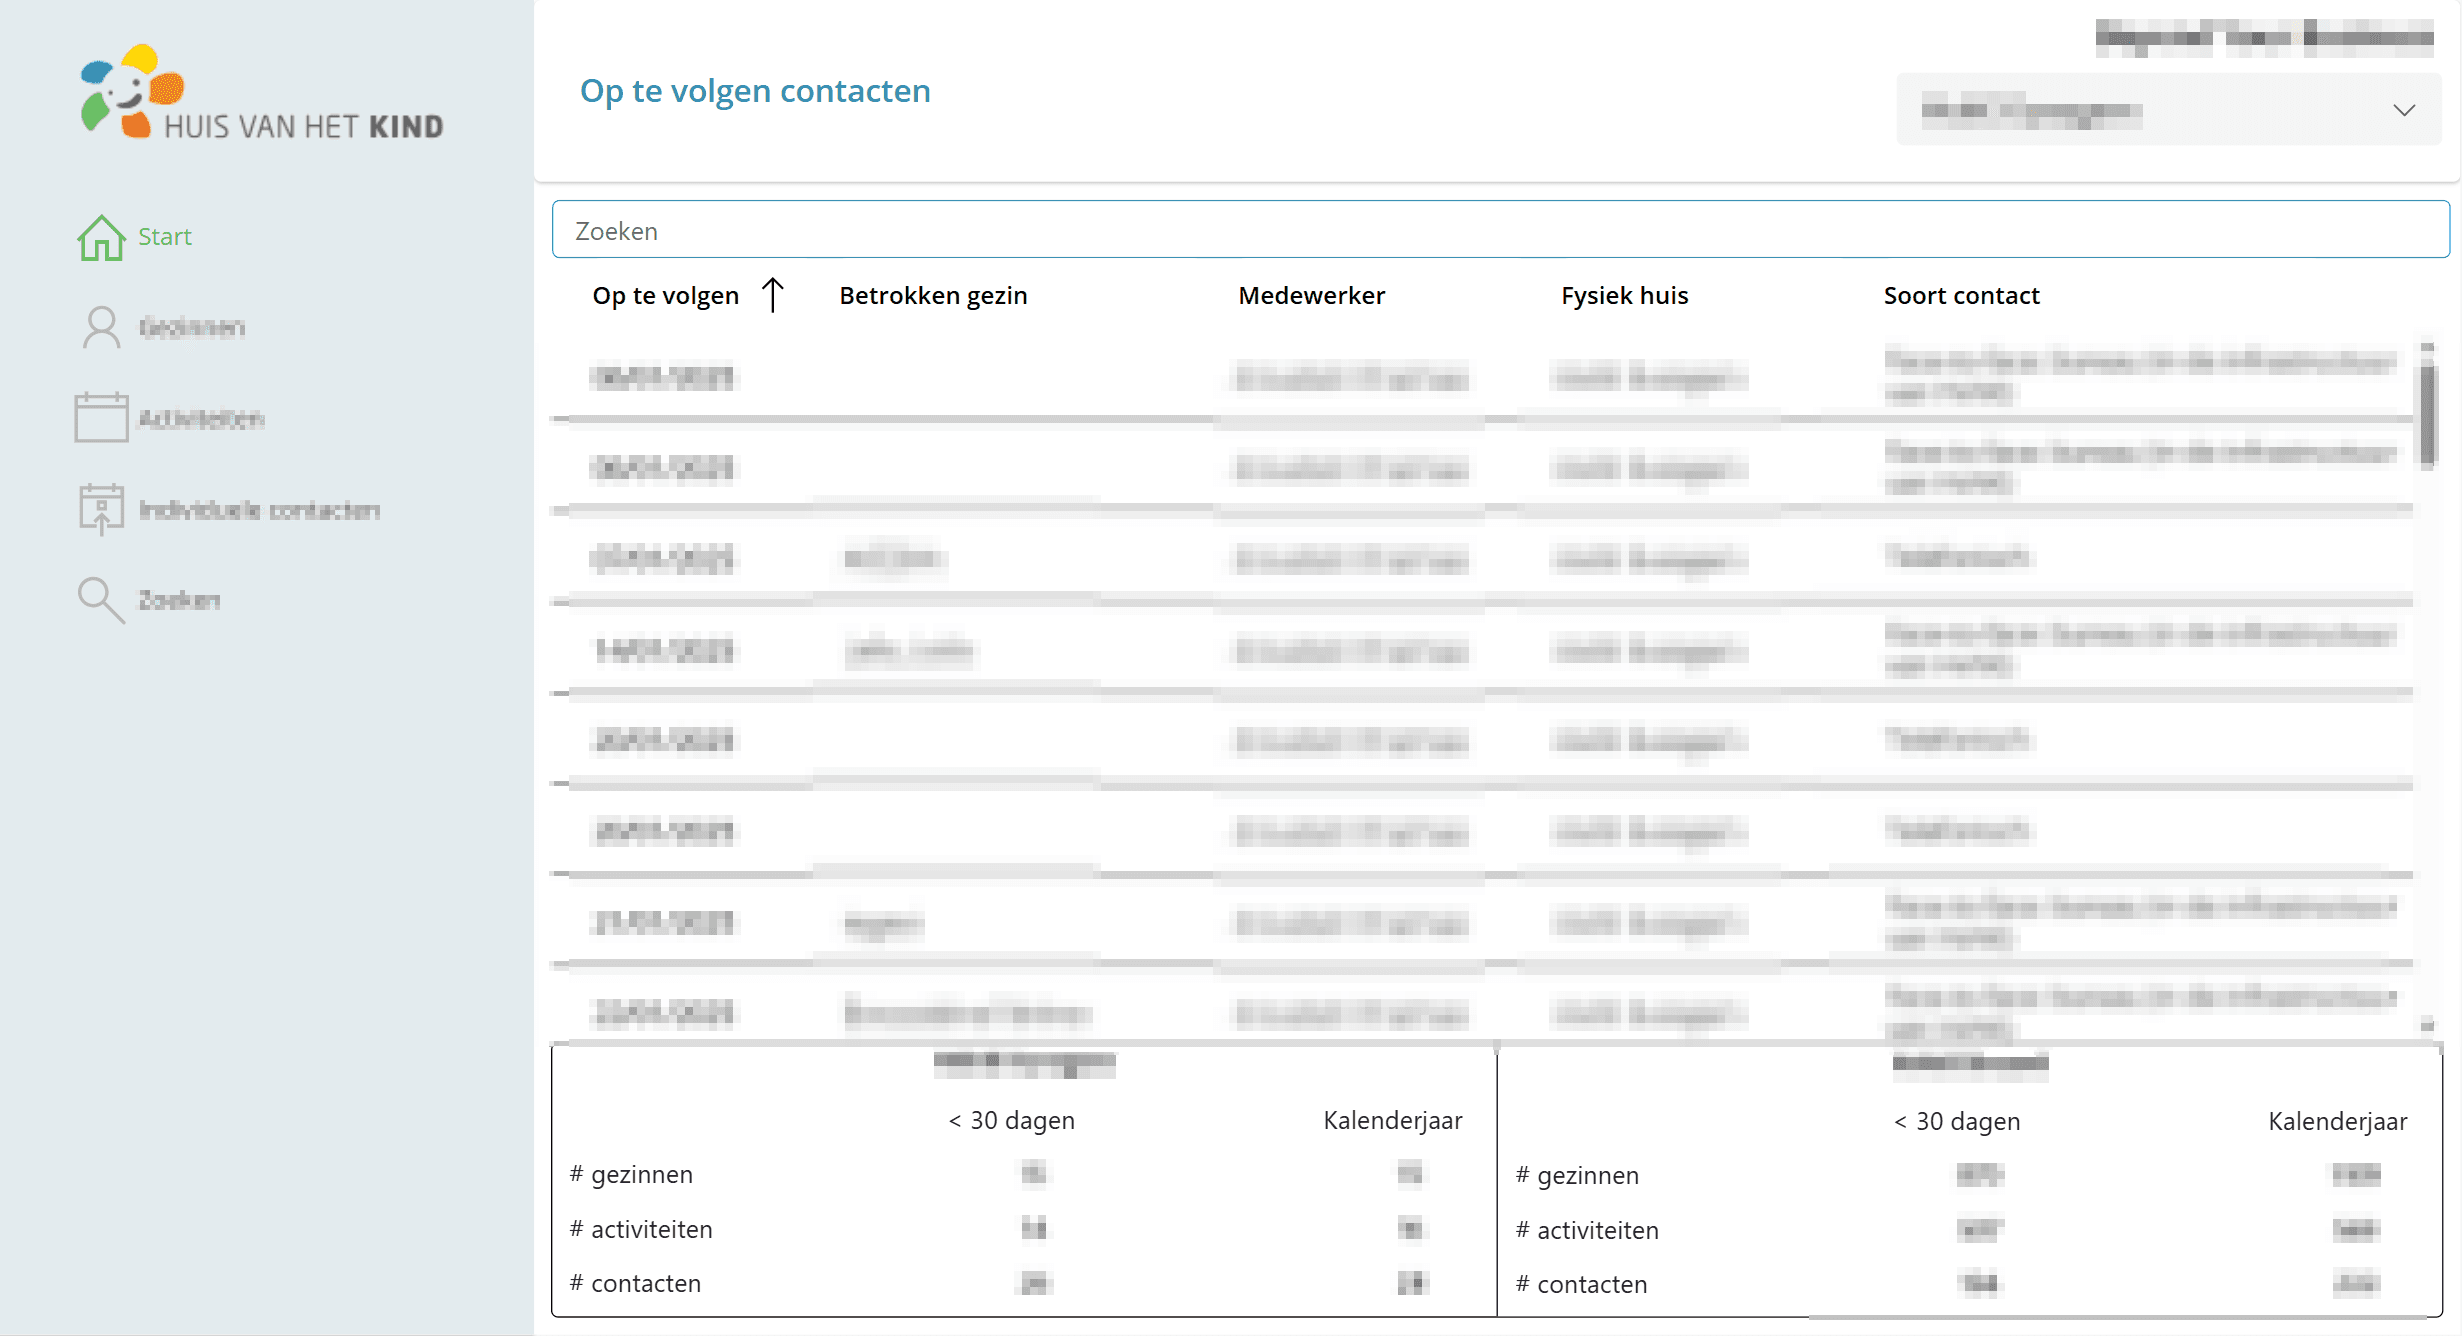Sort by Fysiek huis column header

pyautogui.click(x=1624, y=295)
